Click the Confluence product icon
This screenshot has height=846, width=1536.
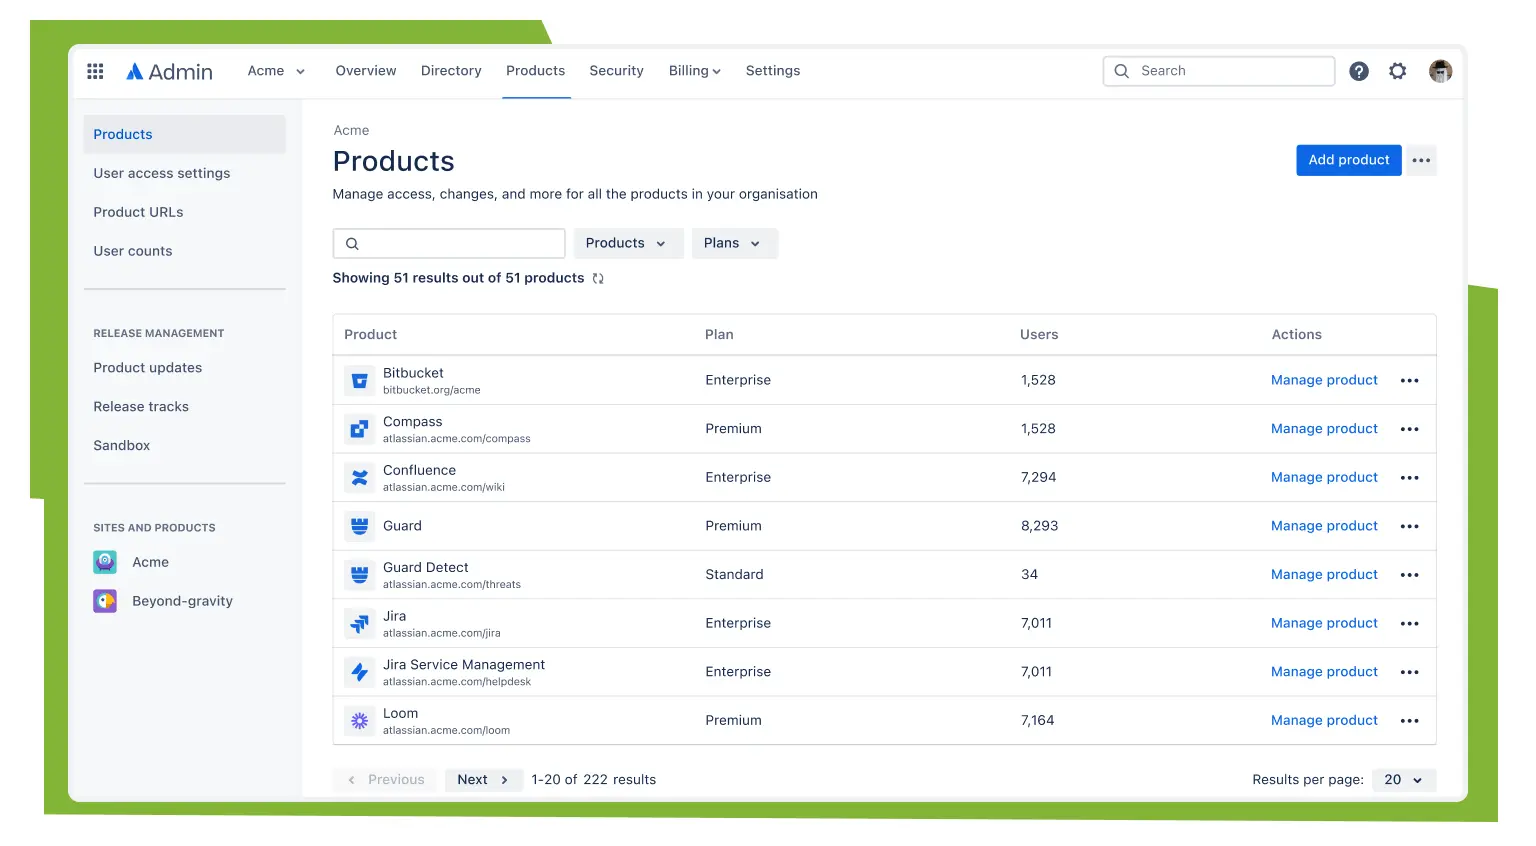pyautogui.click(x=359, y=478)
